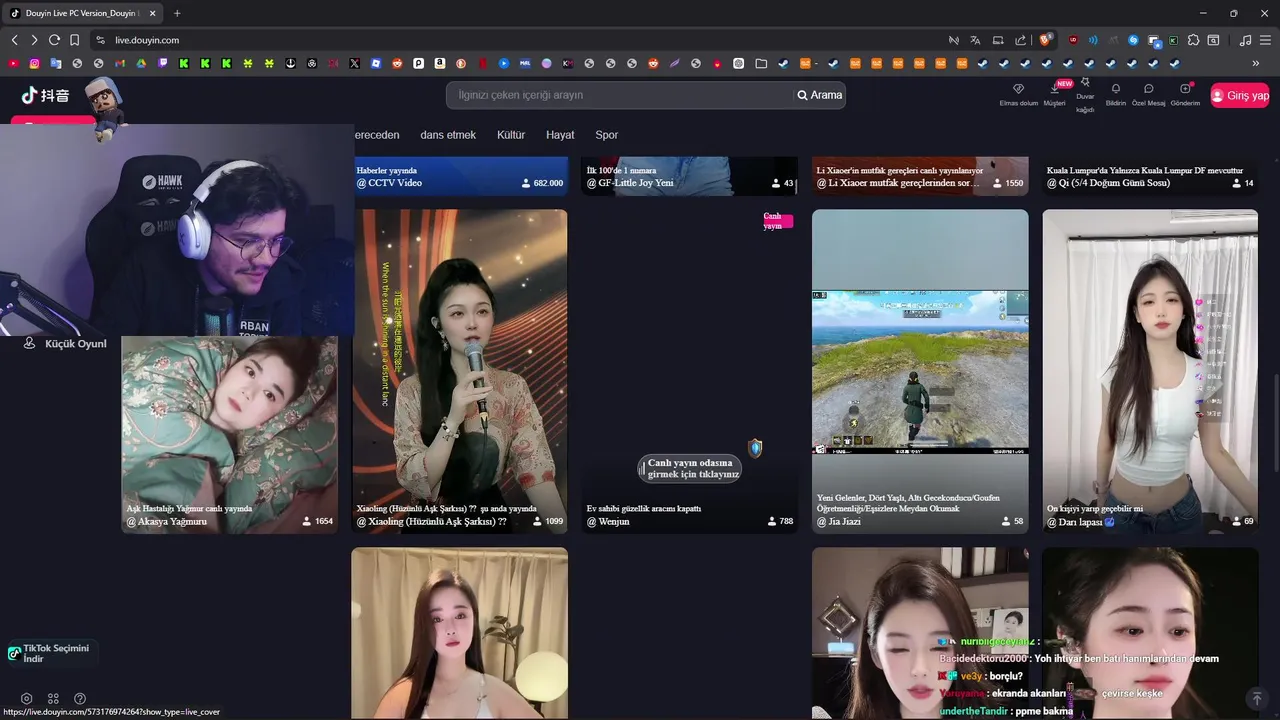Click the share page icon in address bar
This screenshot has height=720, width=1280.
pyautogui.click(x=1020, y=40)
